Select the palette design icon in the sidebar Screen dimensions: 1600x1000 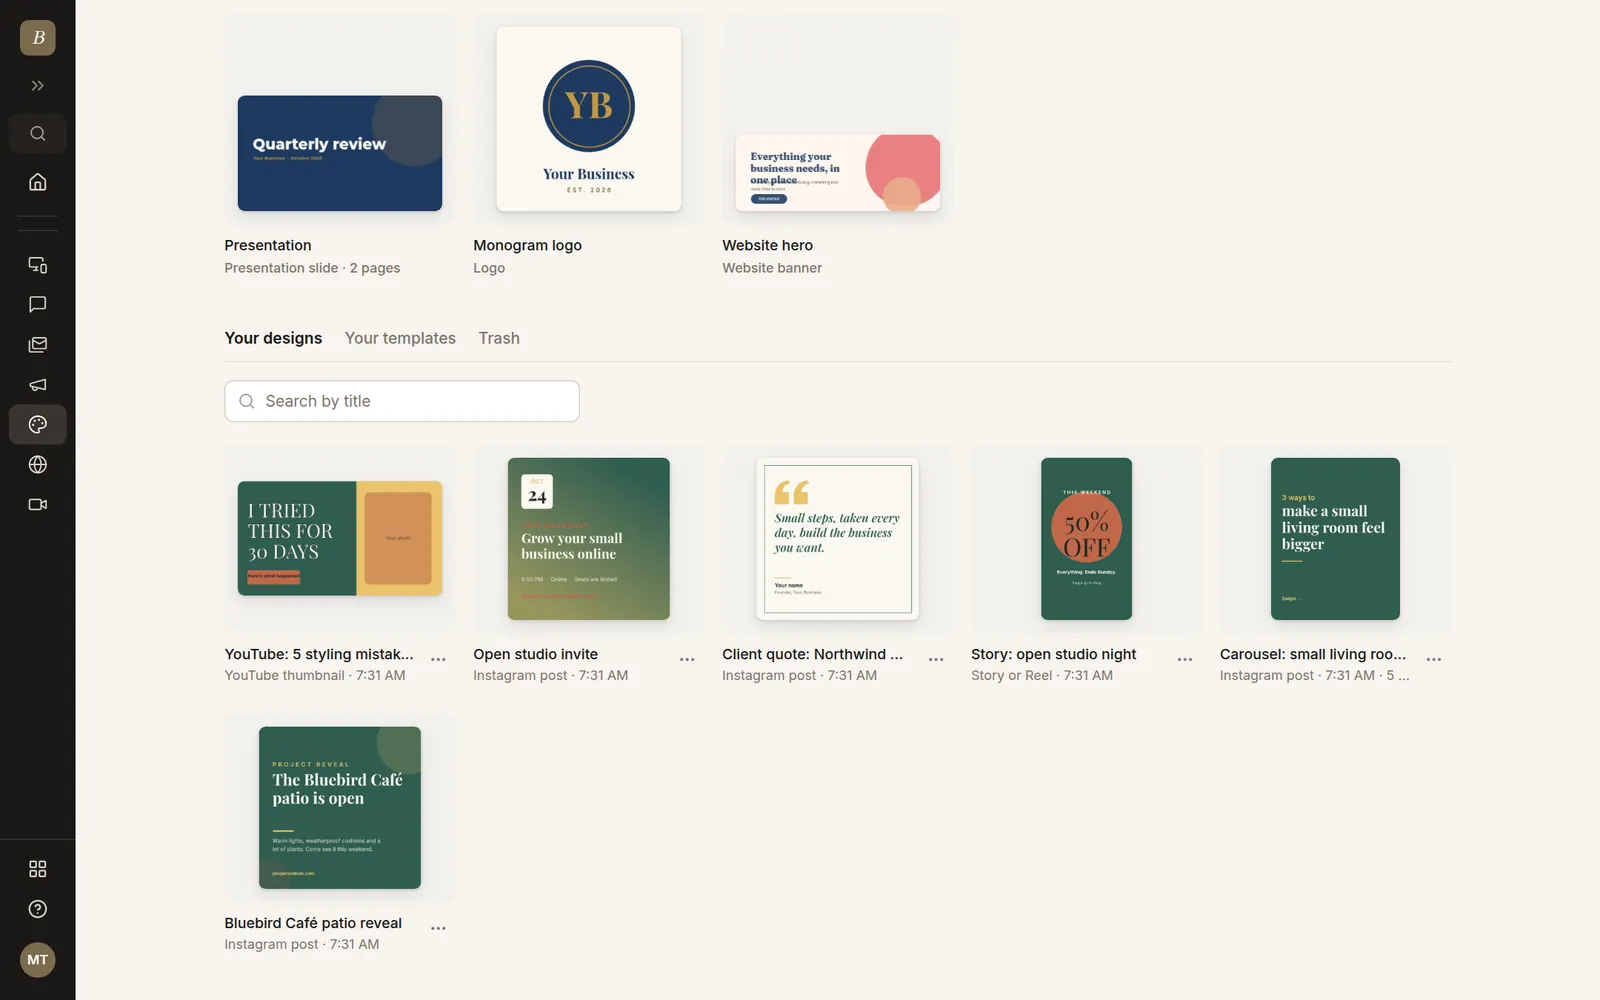point(38,425)
